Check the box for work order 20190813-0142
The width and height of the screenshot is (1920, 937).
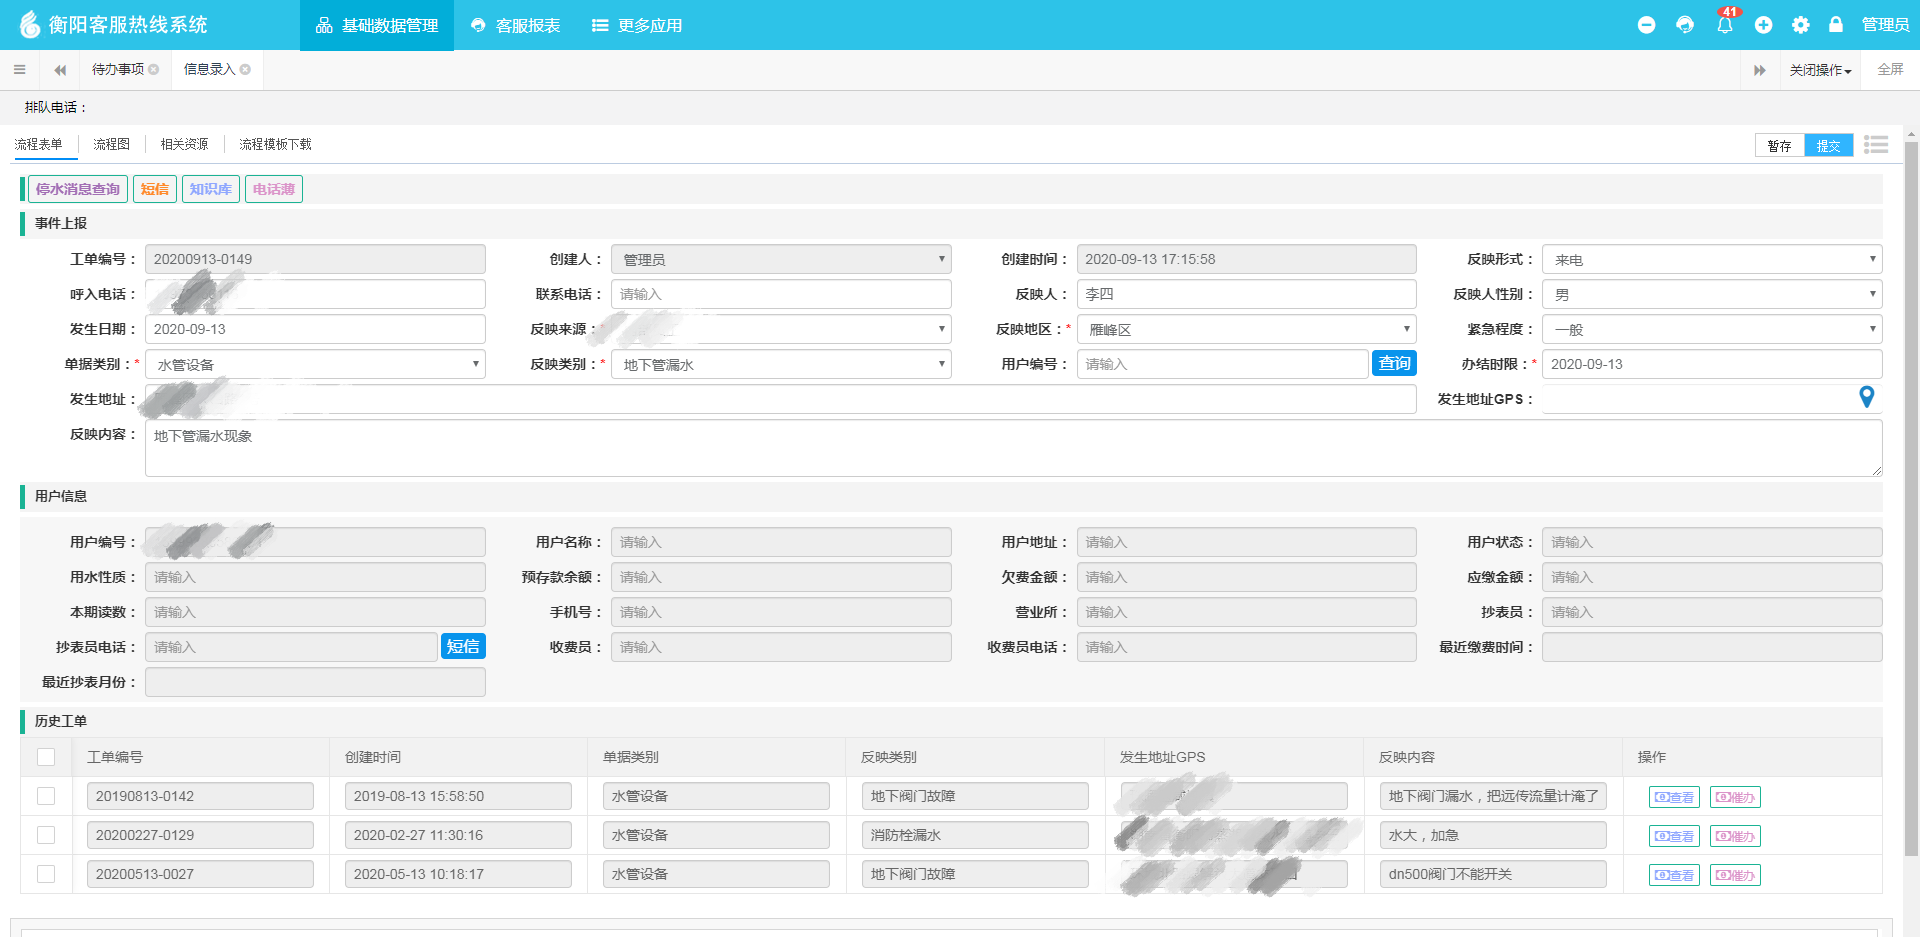click(46, 796)
